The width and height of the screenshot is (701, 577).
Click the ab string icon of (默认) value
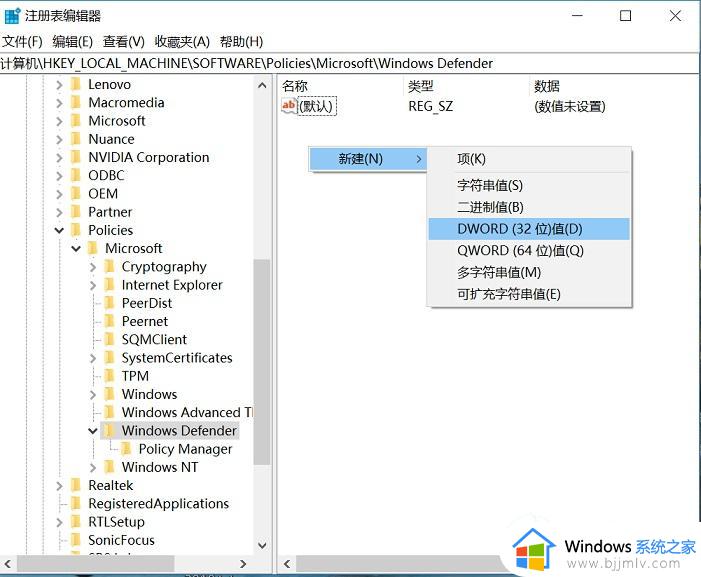[289, 106]
